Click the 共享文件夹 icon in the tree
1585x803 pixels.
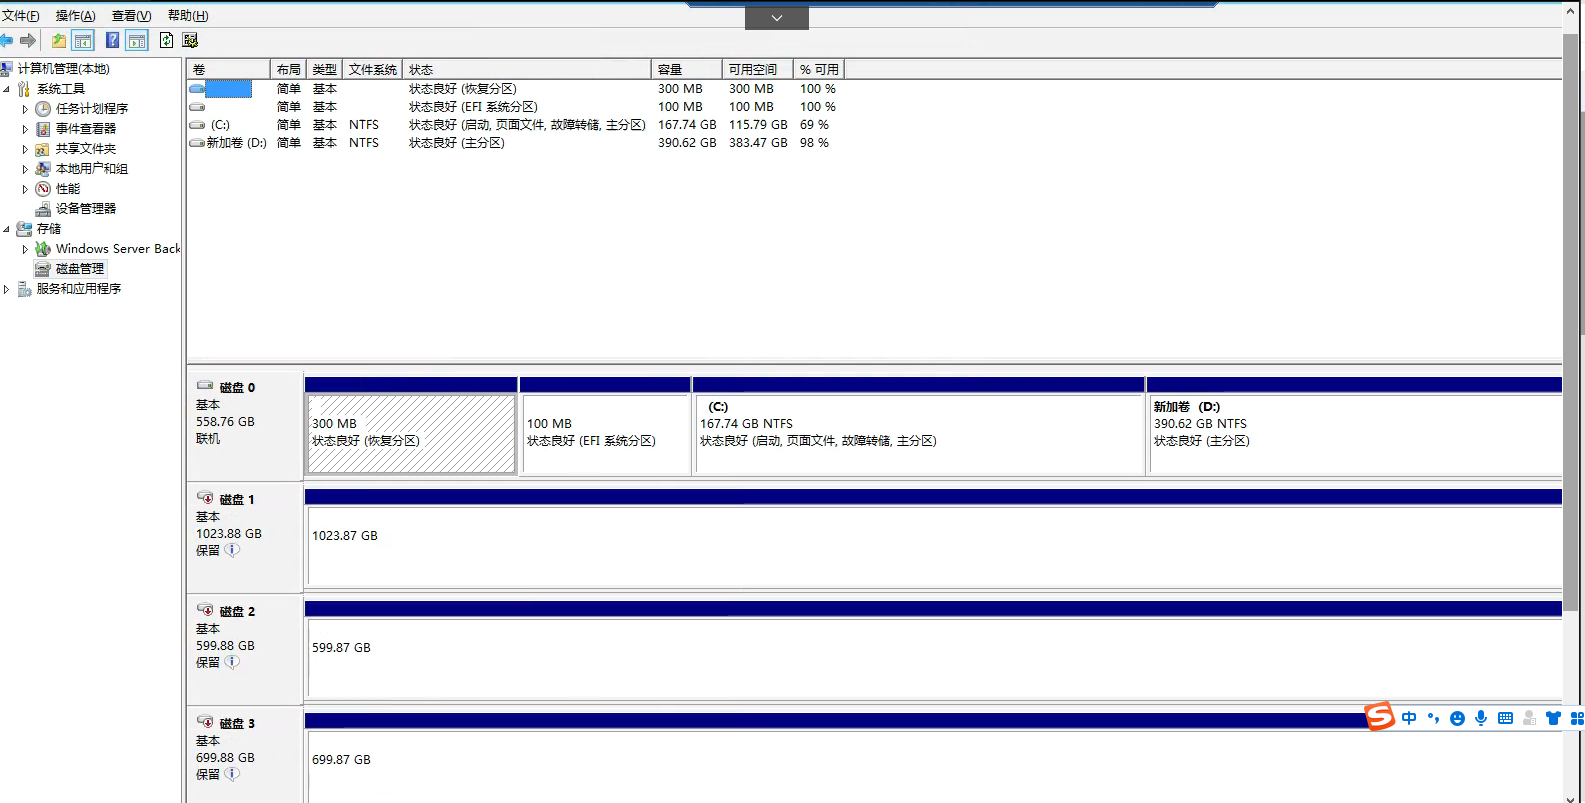coord(43,148)
